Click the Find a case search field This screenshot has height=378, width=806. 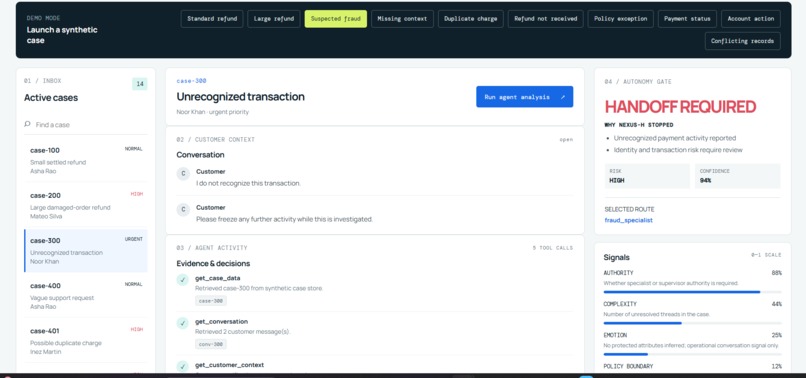pos(85,124)
